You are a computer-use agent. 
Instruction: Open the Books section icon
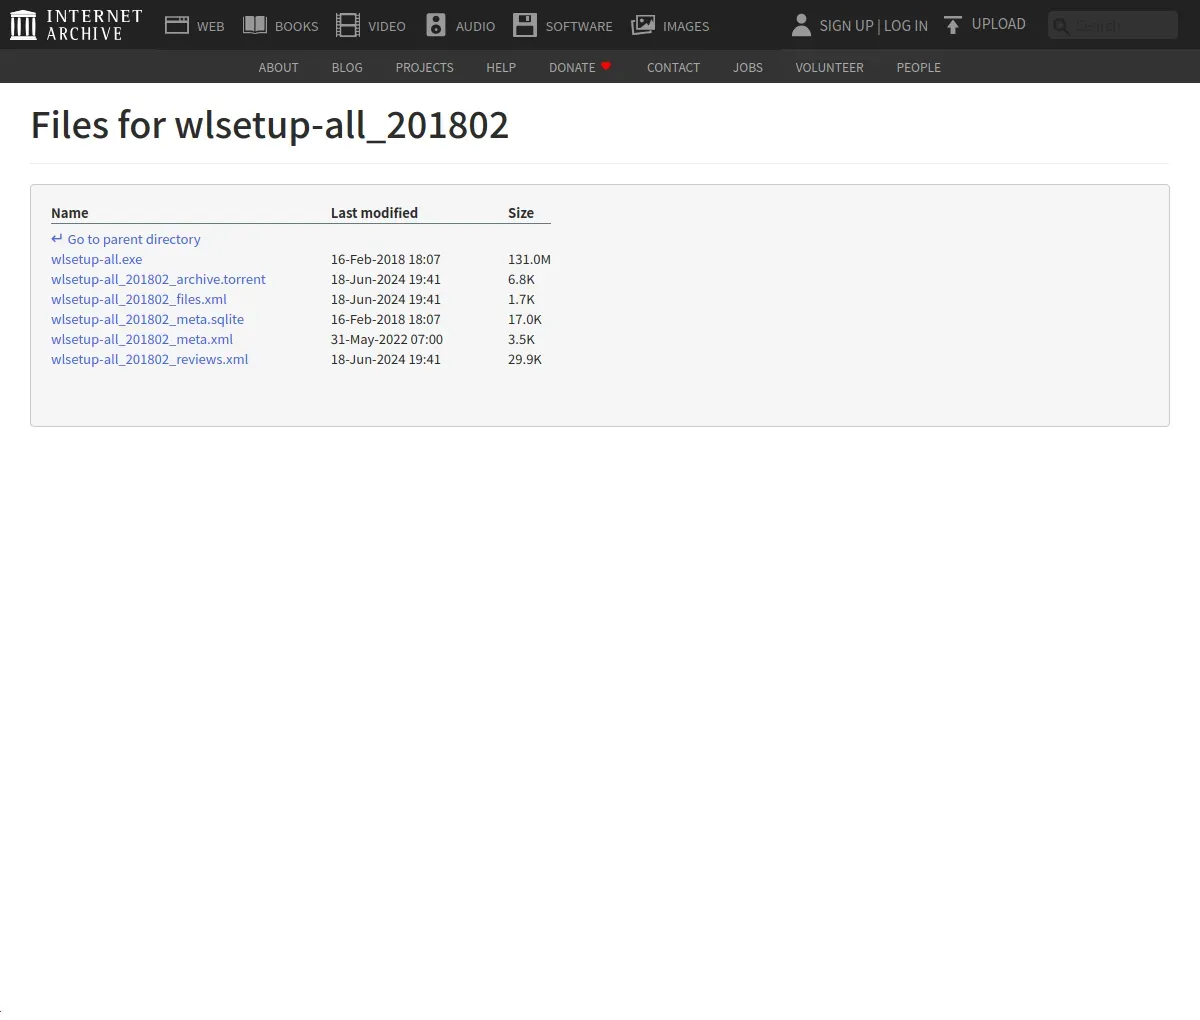tap(255, 25)
